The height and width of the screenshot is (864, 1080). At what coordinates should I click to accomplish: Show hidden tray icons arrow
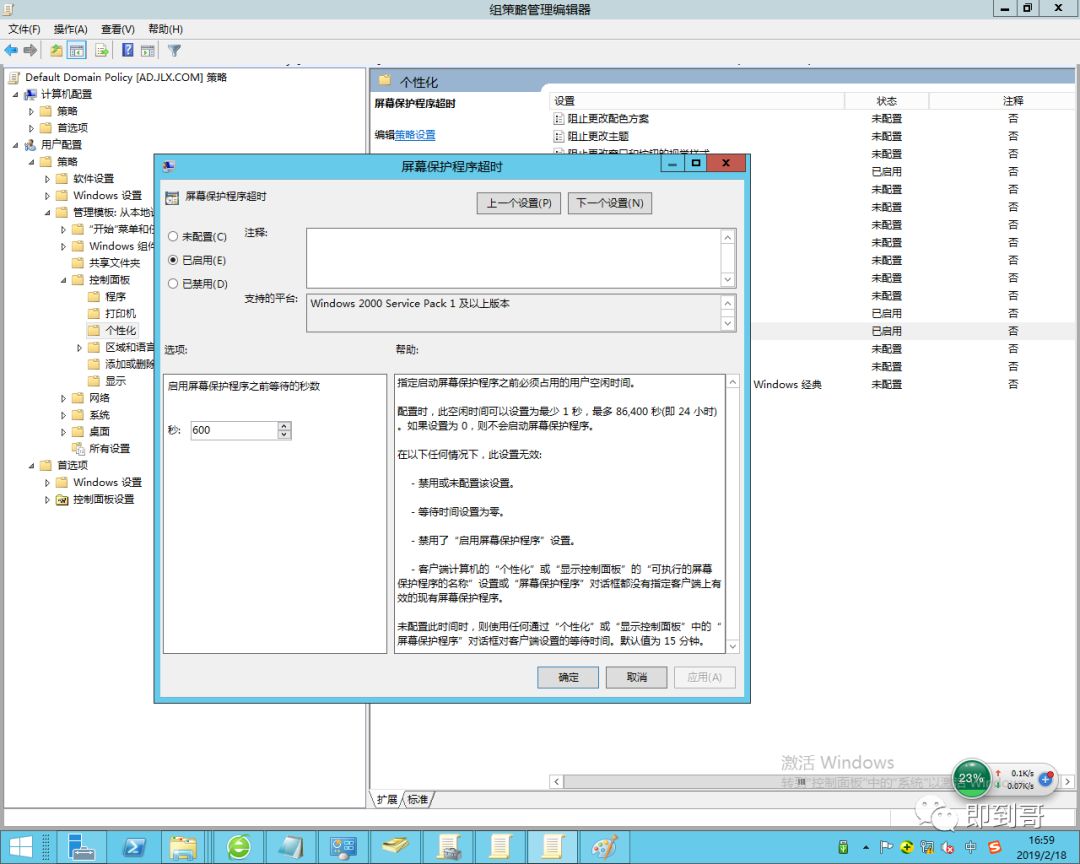(x=866, y=847)
